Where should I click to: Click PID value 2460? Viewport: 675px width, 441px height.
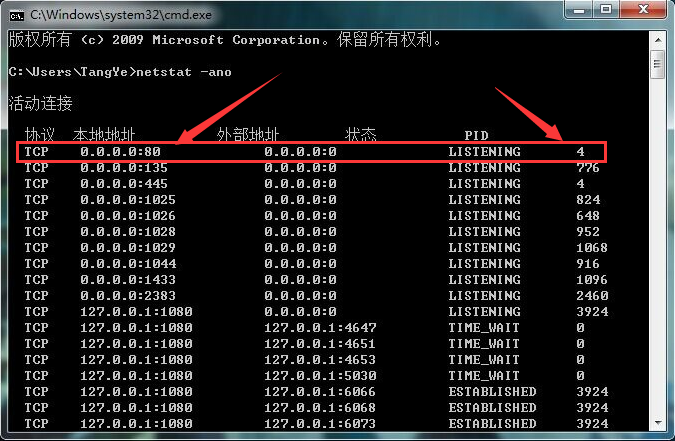pyautogui.click(x=592, y=296)
